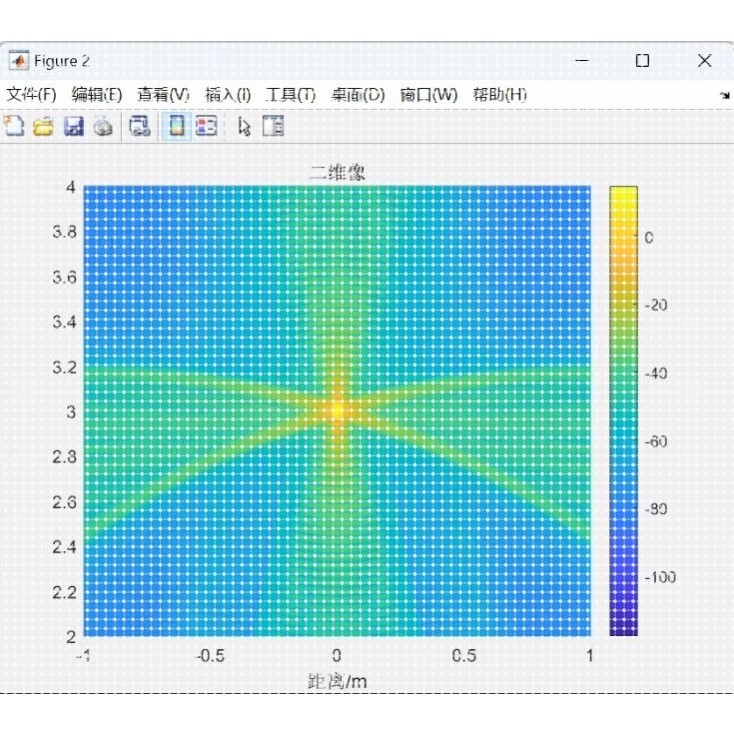Screen dimensions: 734x734
Task: Click the Save Figure floppy icon
Action: [x=73, y=126]
